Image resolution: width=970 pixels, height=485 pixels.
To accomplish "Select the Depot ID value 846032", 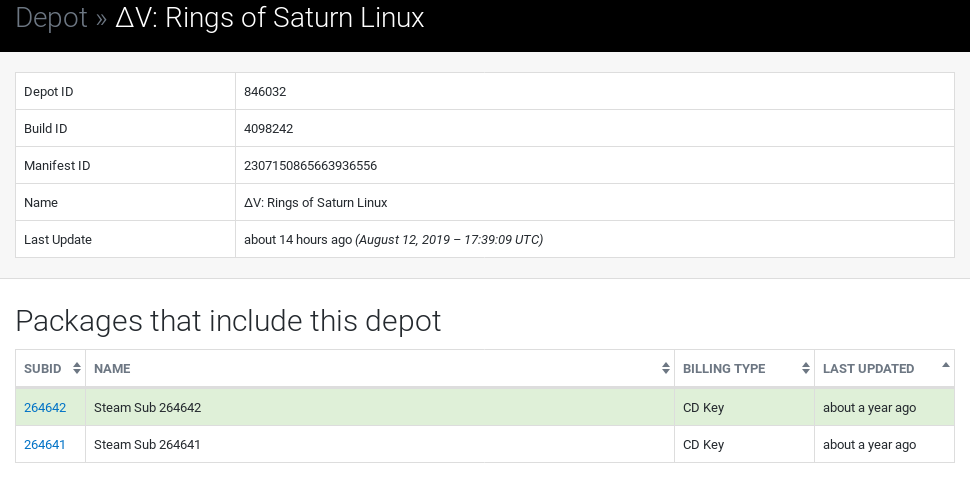I will tap(265, 92).
